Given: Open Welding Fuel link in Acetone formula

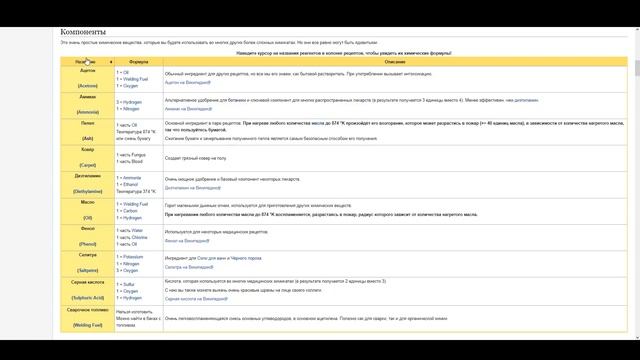Looking at the screenshot, I should click(136, 79).
